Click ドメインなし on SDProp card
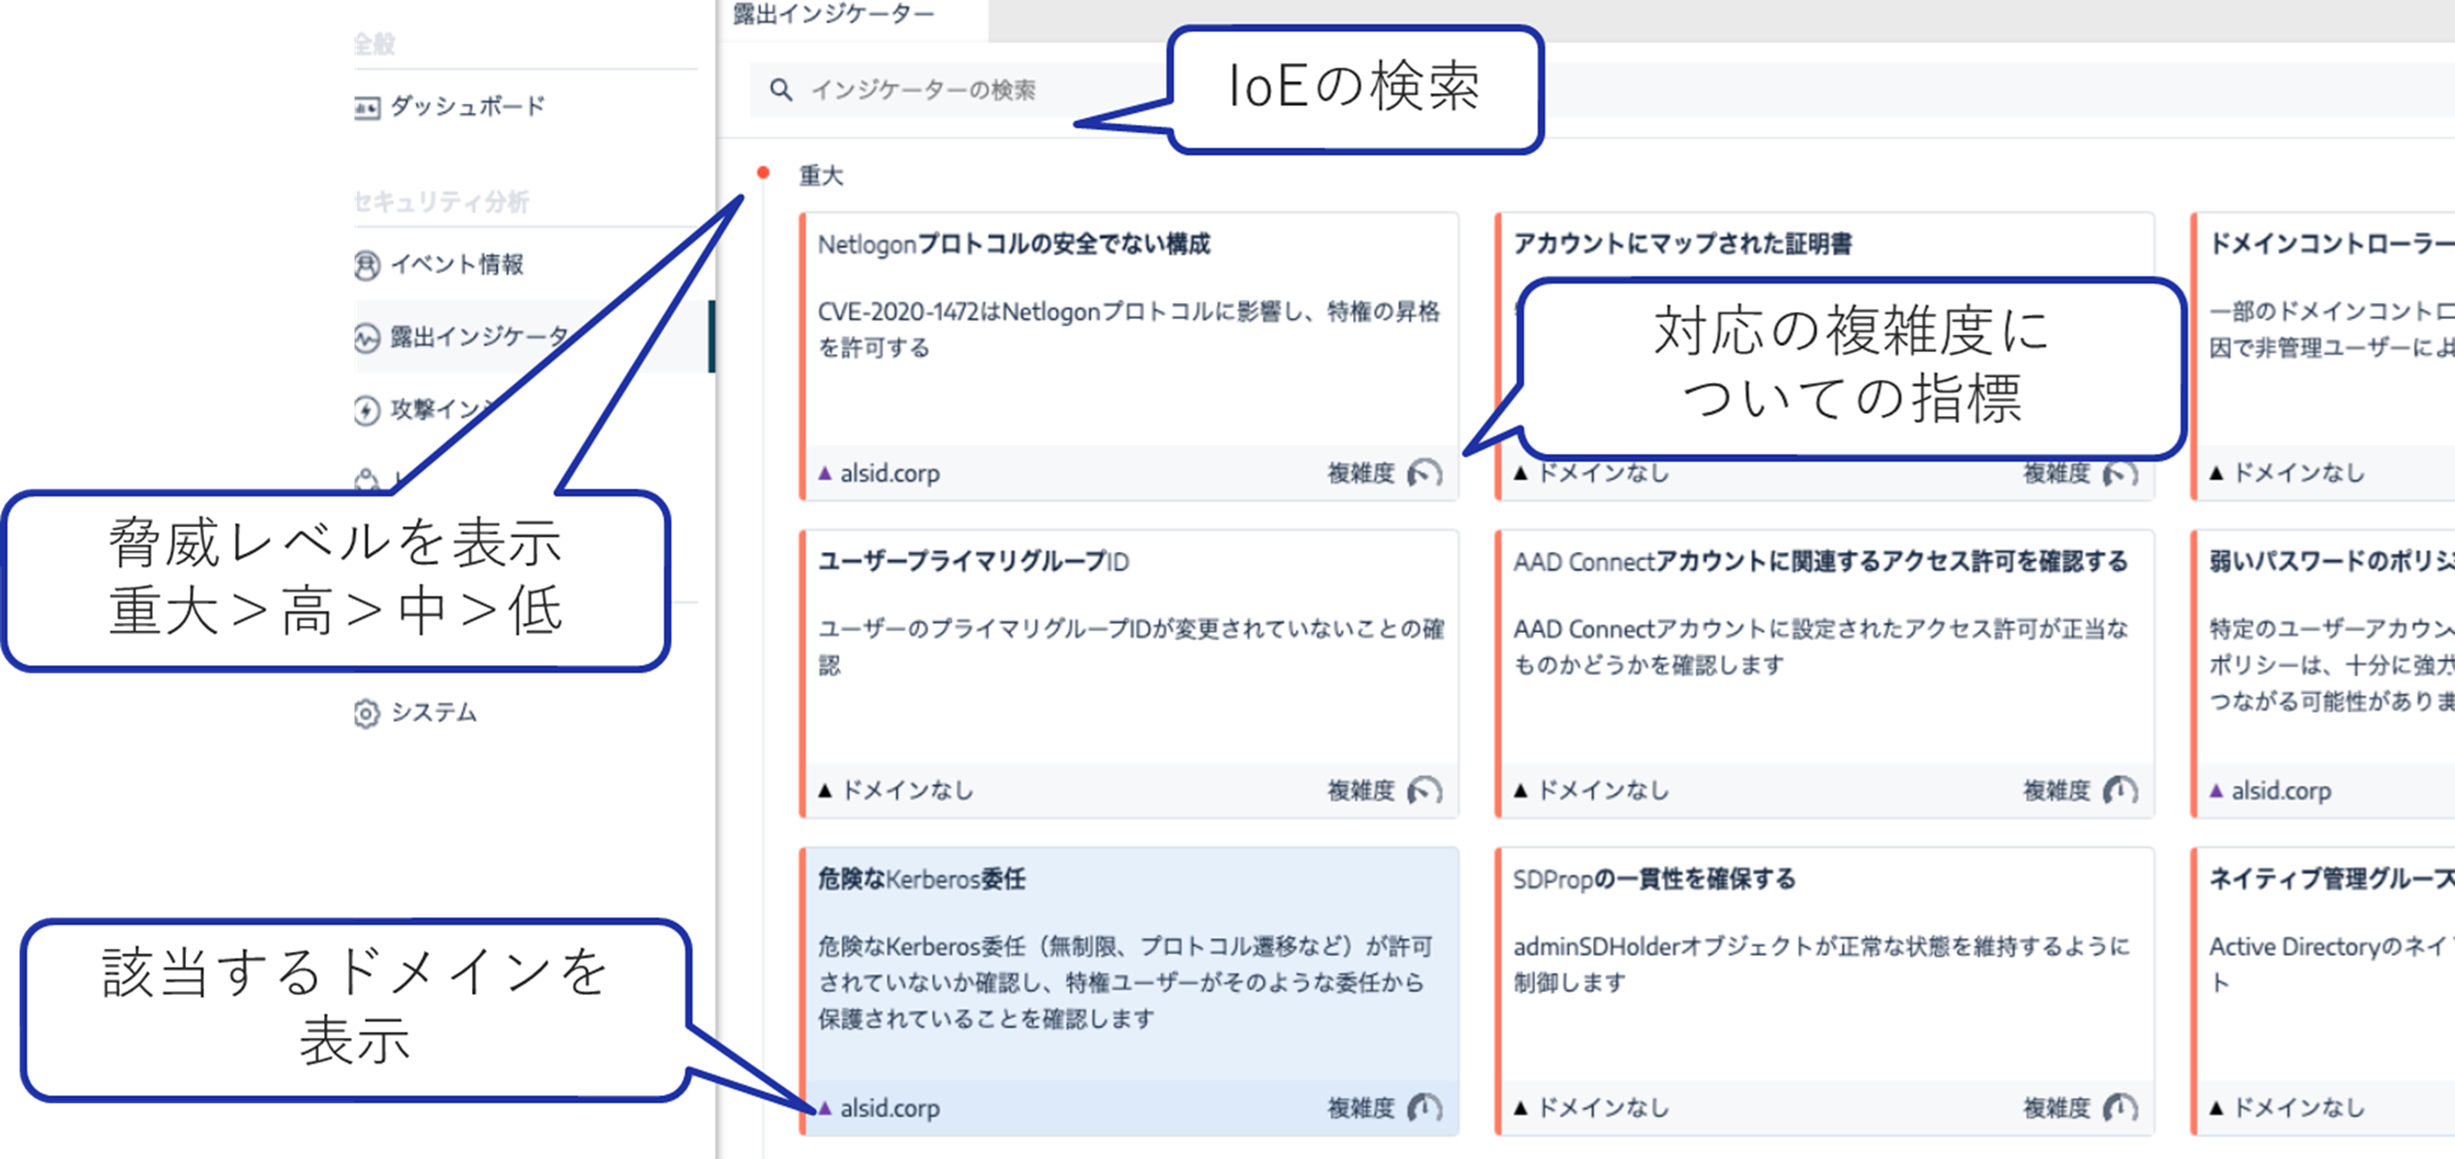The height and width of the screenshot is (1159, 2455). 1603,1107
